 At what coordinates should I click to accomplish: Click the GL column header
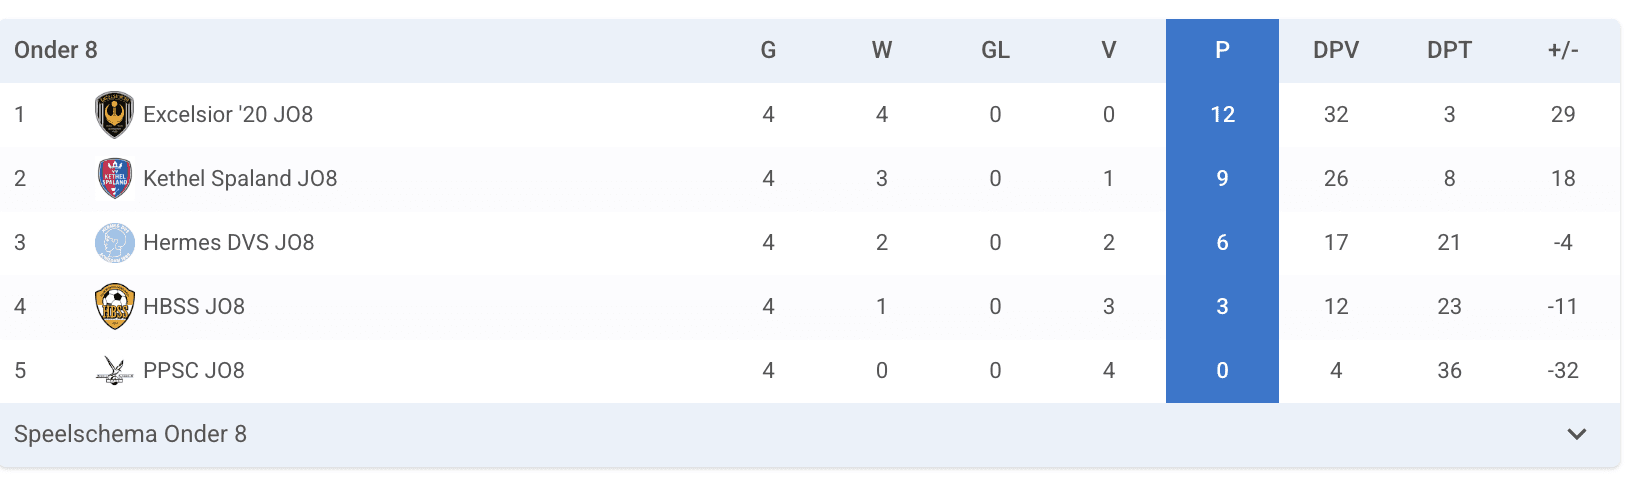coord(995,51)
